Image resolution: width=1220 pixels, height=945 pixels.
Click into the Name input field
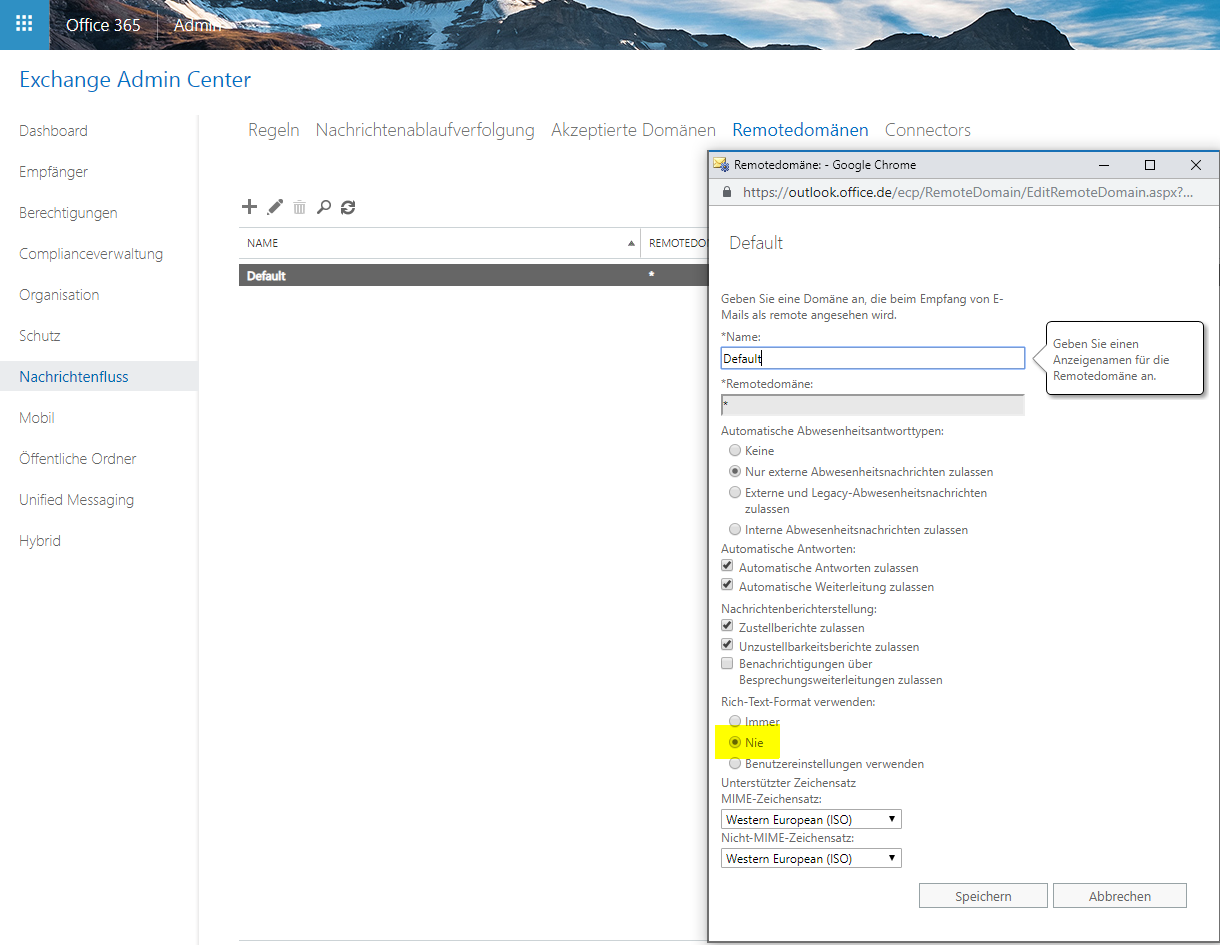(873, 358)
